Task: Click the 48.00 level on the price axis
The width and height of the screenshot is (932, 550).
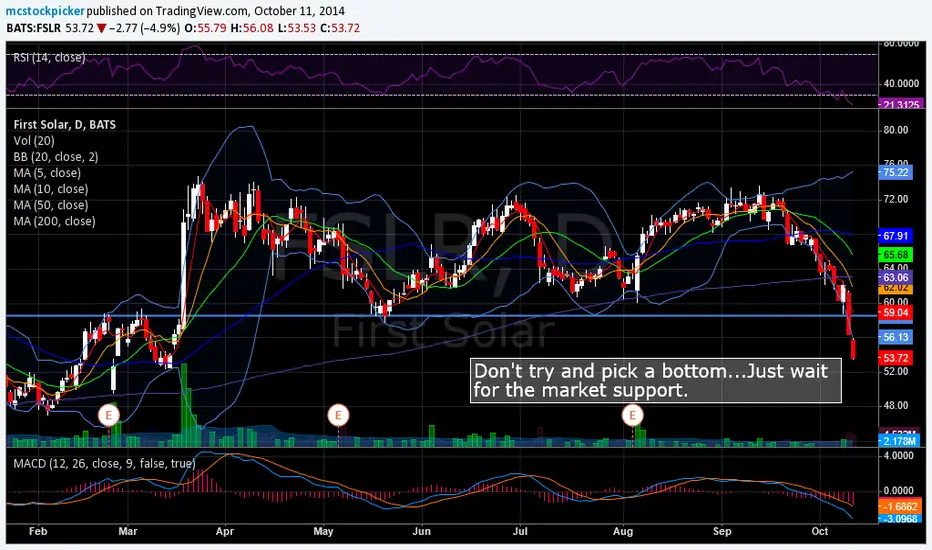Action: [896, 406]
